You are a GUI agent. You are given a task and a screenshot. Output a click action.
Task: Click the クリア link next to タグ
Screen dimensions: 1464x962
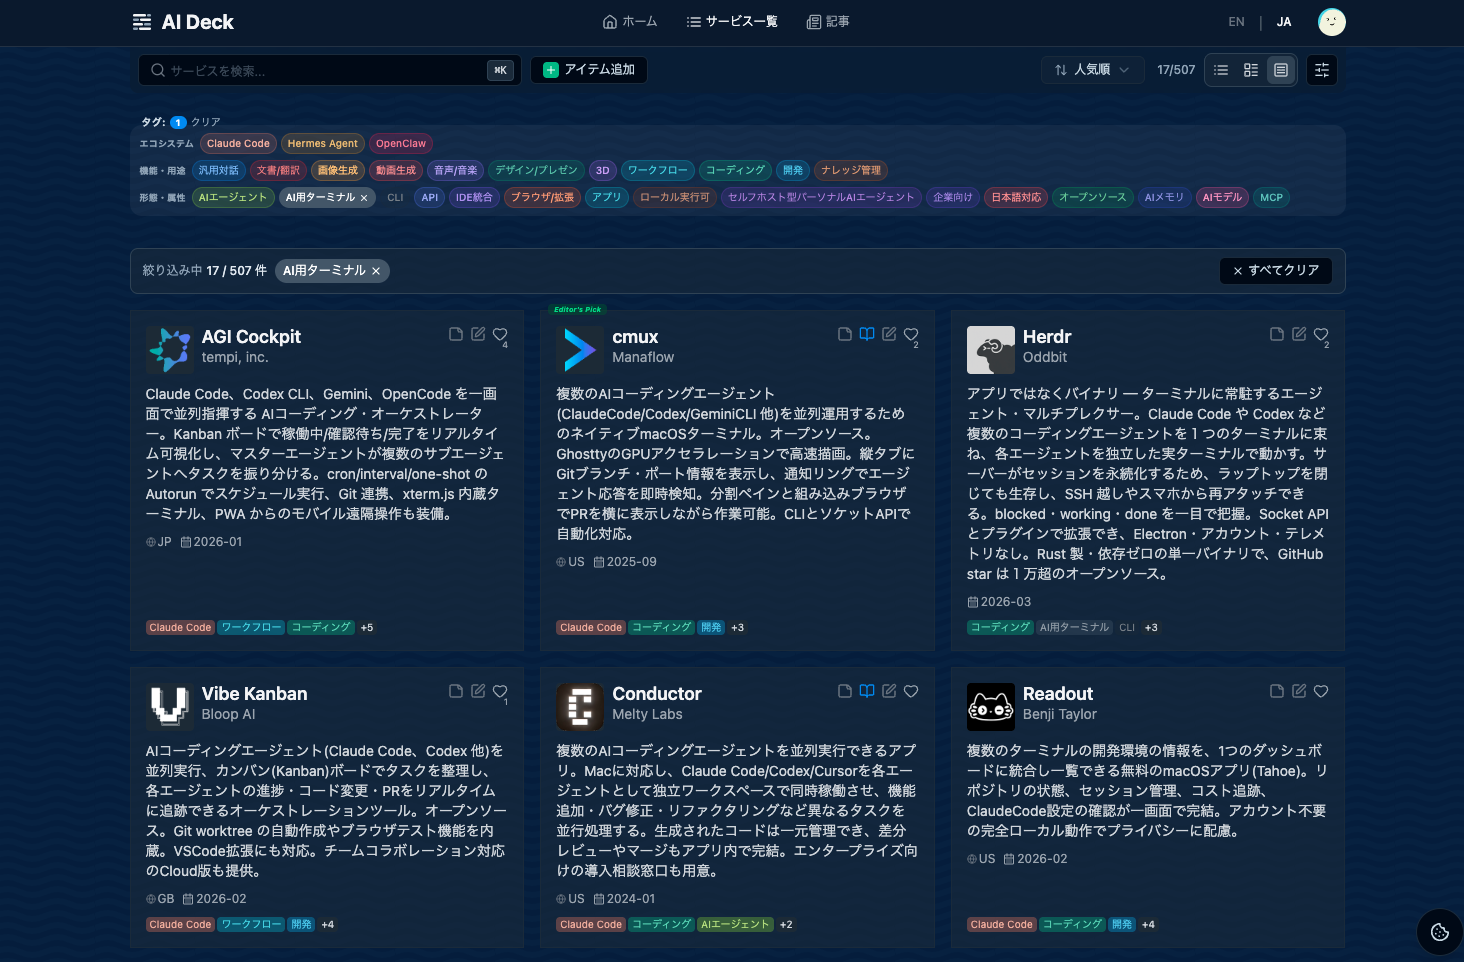pos(206,122)
